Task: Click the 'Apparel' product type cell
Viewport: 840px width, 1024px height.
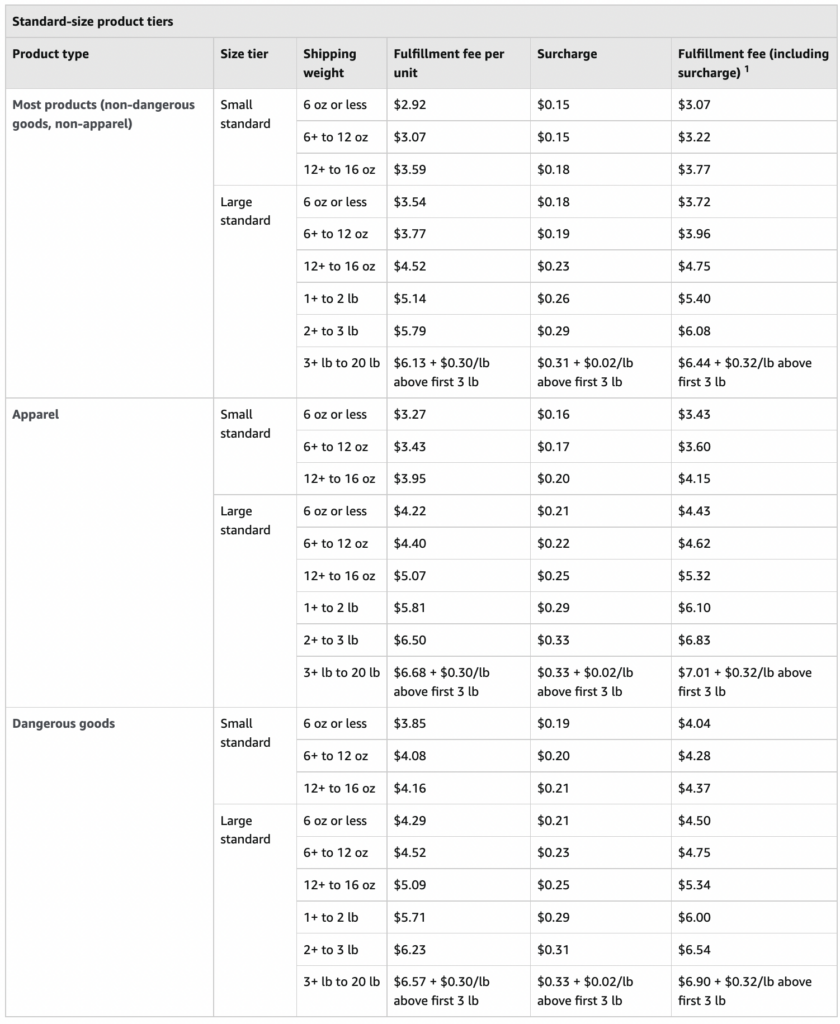Action: [35, 414]
